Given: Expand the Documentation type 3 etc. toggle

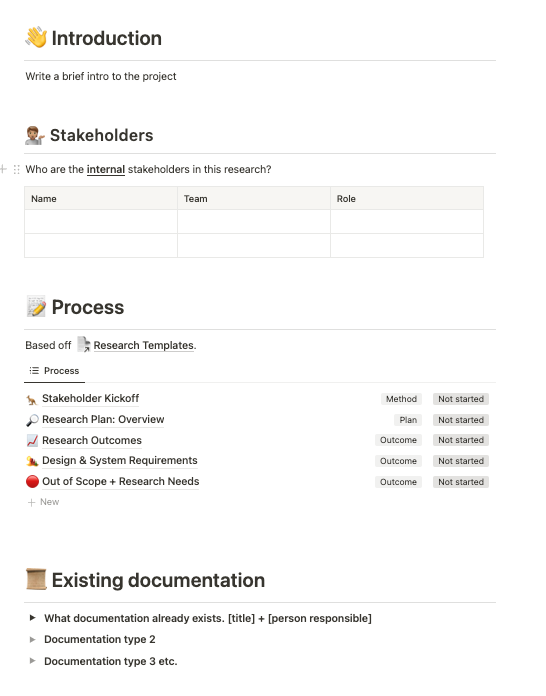Looking at the screenshot, I should (x=32, y=660).
